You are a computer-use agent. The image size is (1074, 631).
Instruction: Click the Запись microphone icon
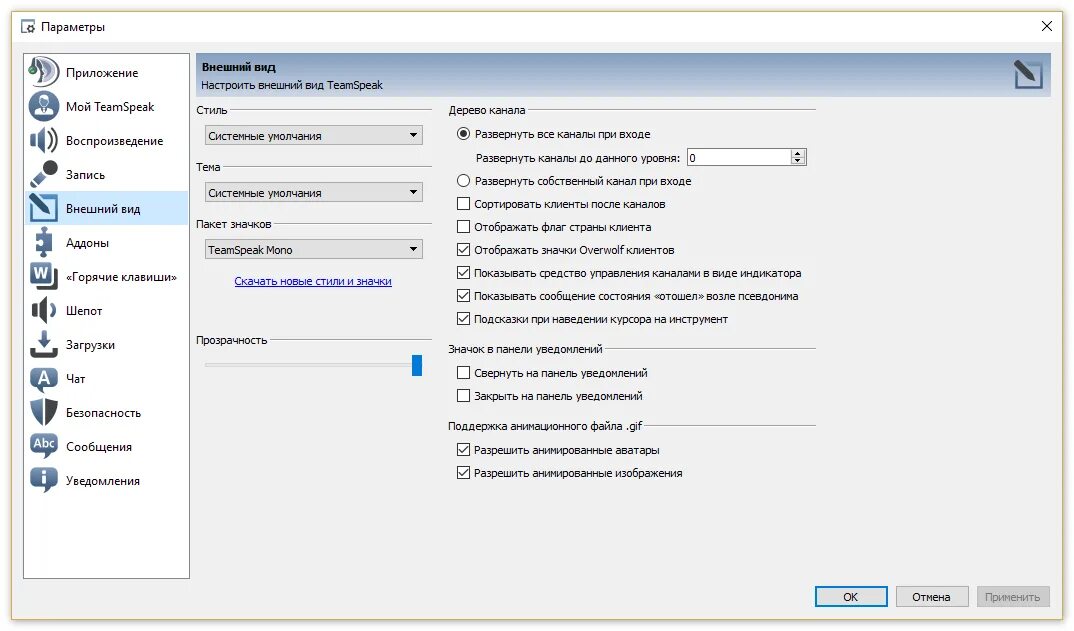pos(43,174)
